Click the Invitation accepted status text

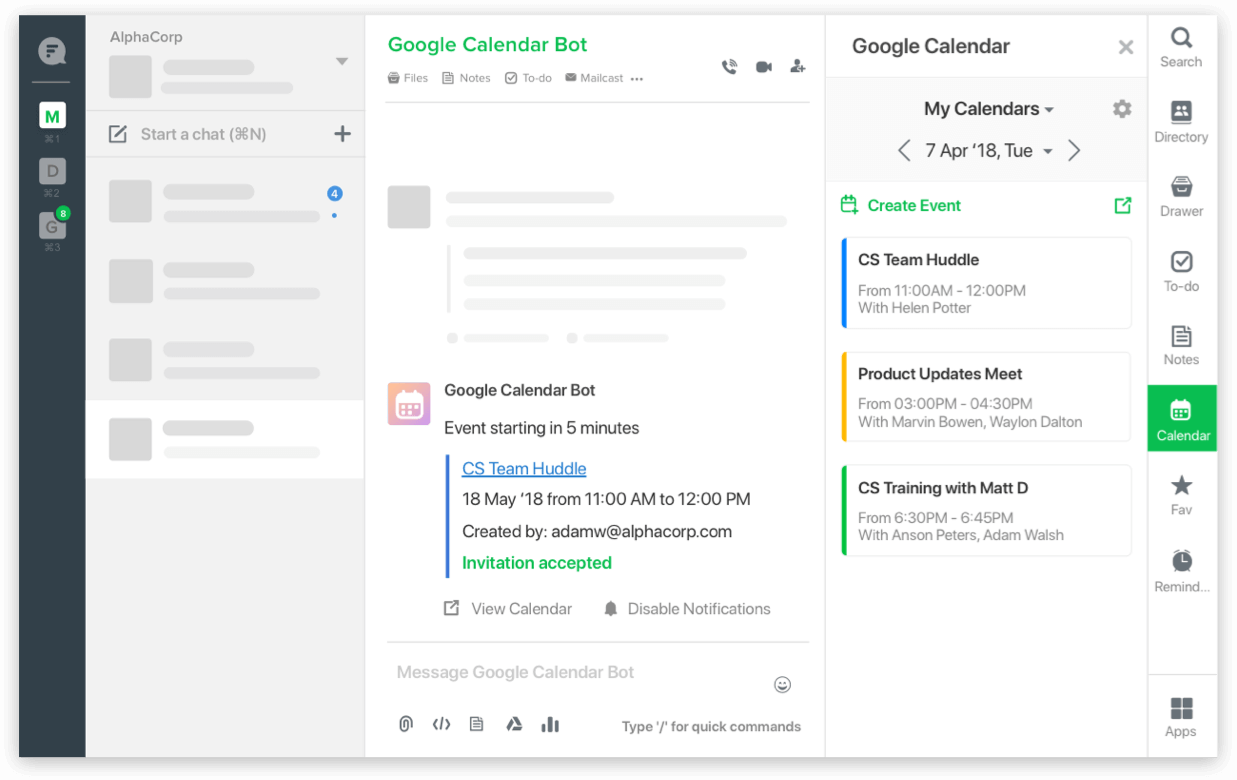coord(537,563)
